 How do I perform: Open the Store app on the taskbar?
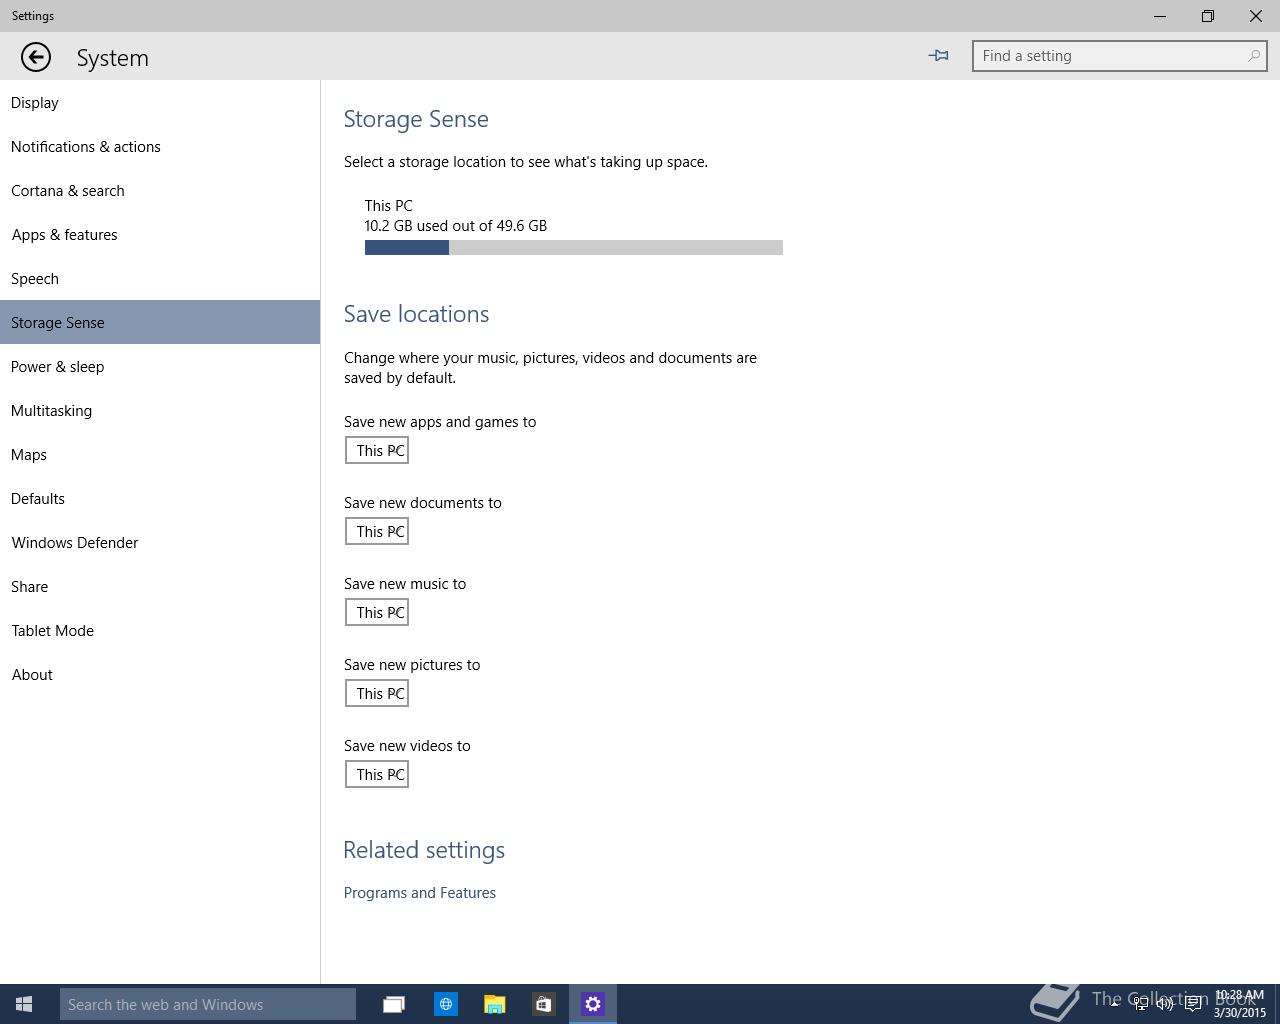[543, 1004]
